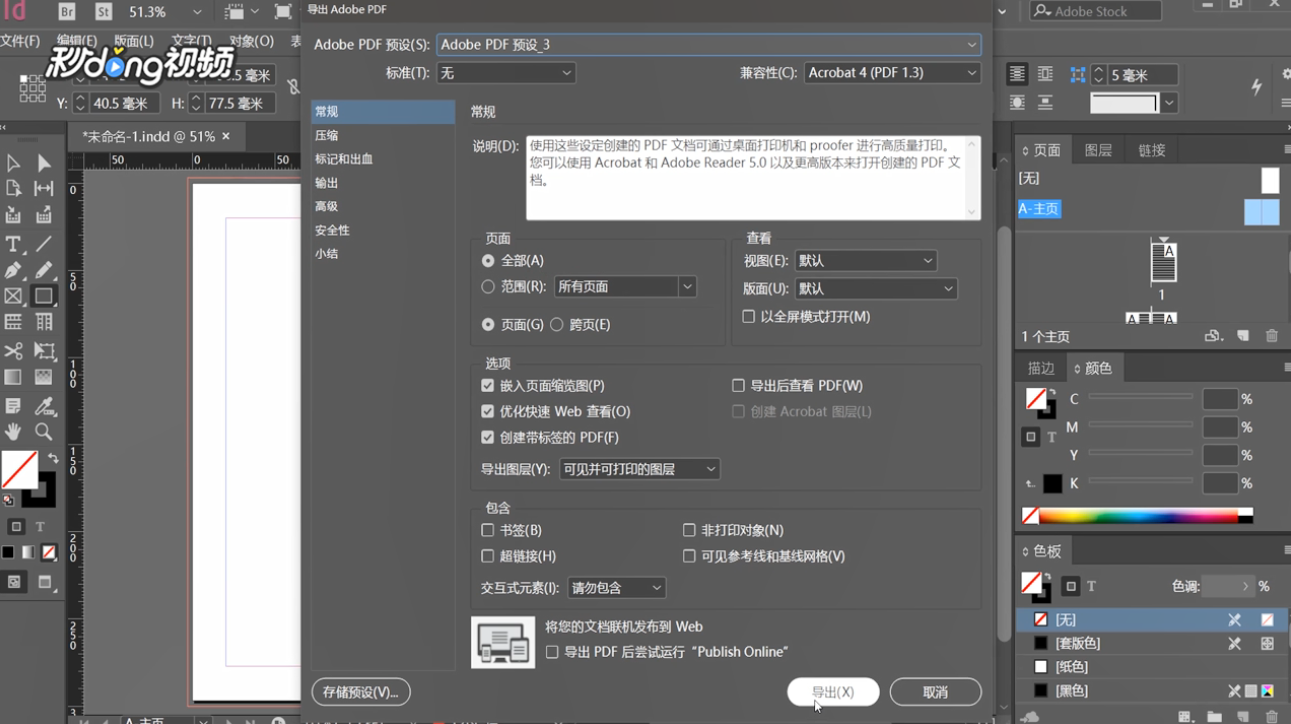Select the [纸色] swatch
The image size is (1291, 724).
[x=1151, y=667]
